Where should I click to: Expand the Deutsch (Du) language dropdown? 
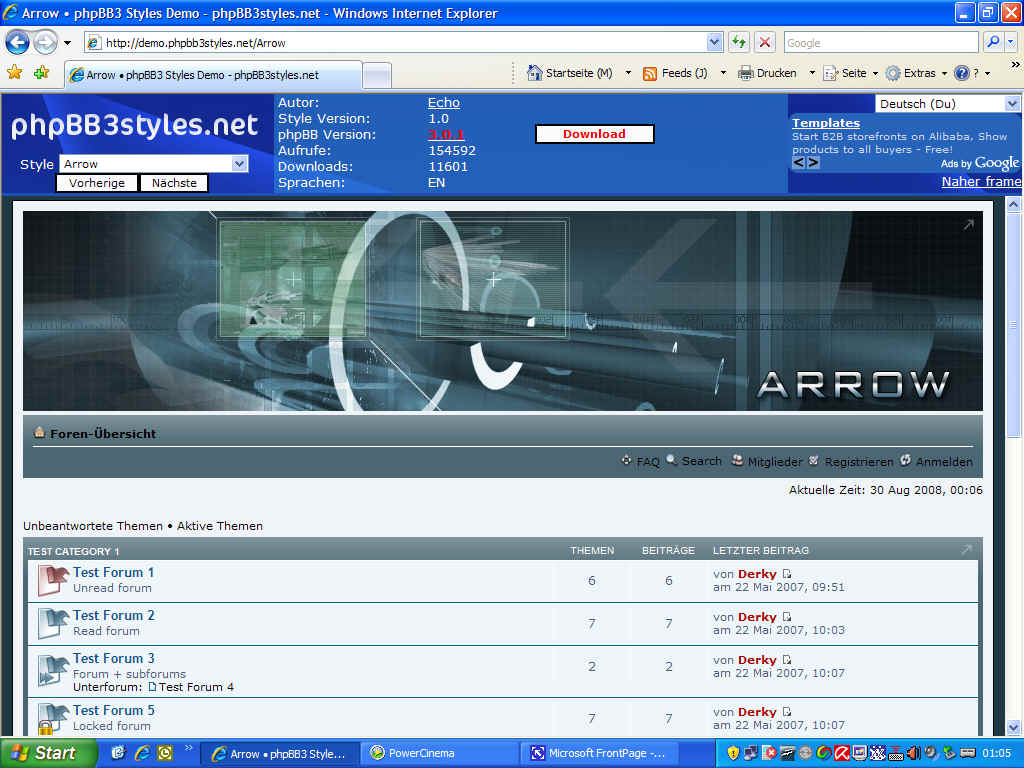[1012, 104]
